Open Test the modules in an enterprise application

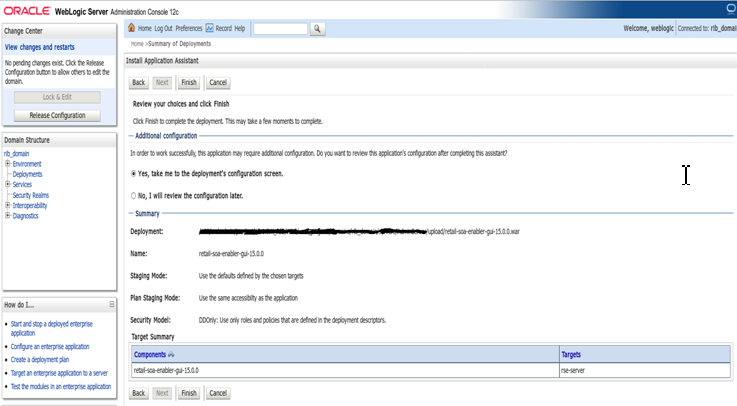(x=61, y=387)
